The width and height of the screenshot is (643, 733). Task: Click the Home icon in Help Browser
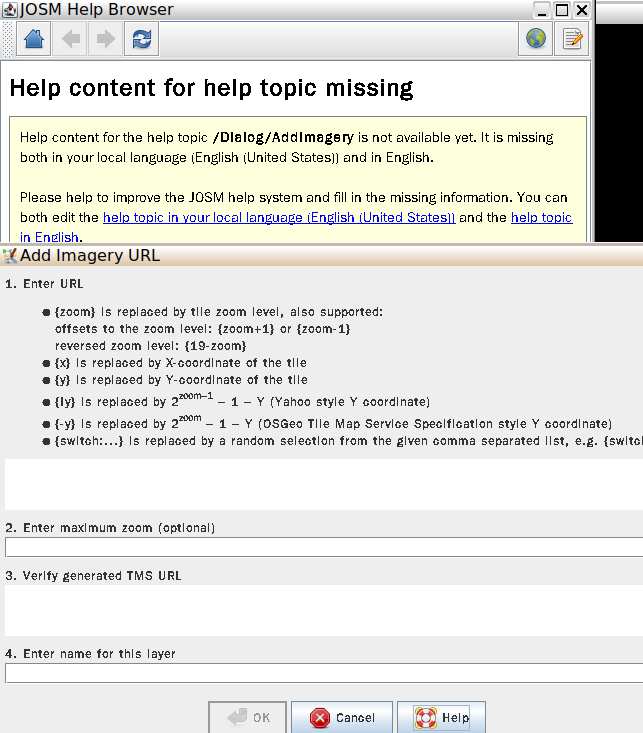tap(33, 39)
